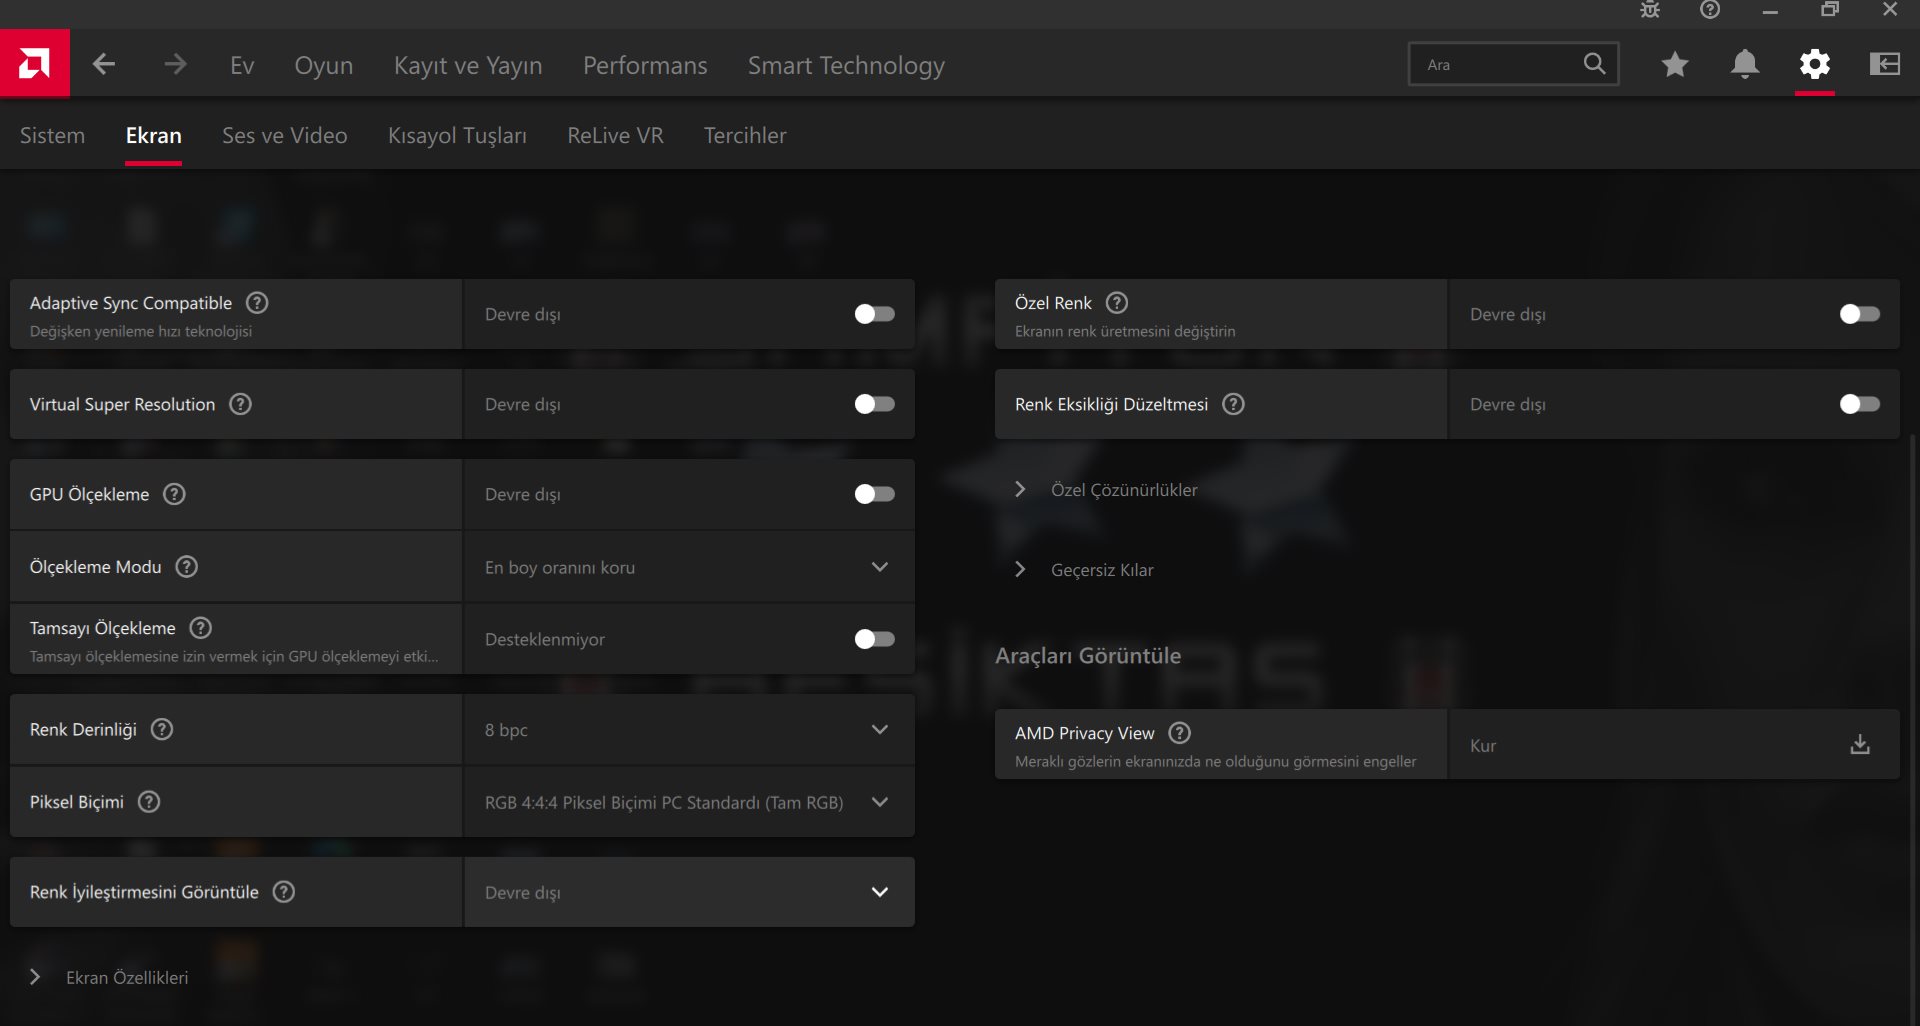Expand Özel Çözünürlükler section

[x=1106, y=490]
